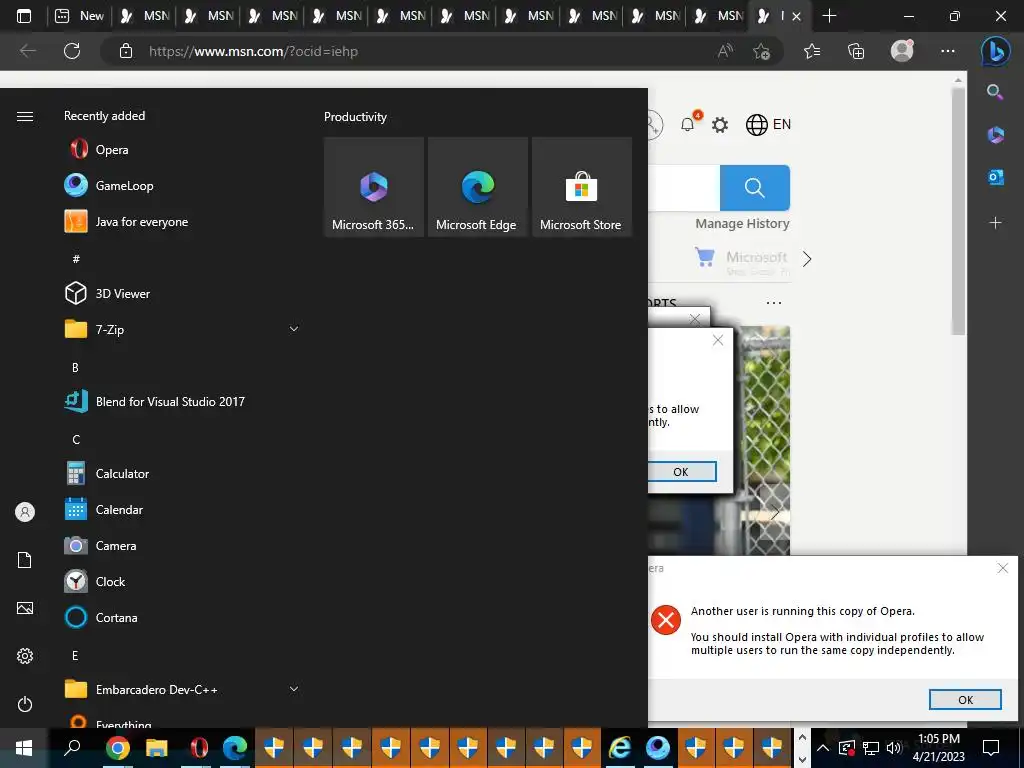The width and height of the screenshot is (1024, 768).
Task: Click the MSN page vertical scrollbar
Action: [958, 209]
